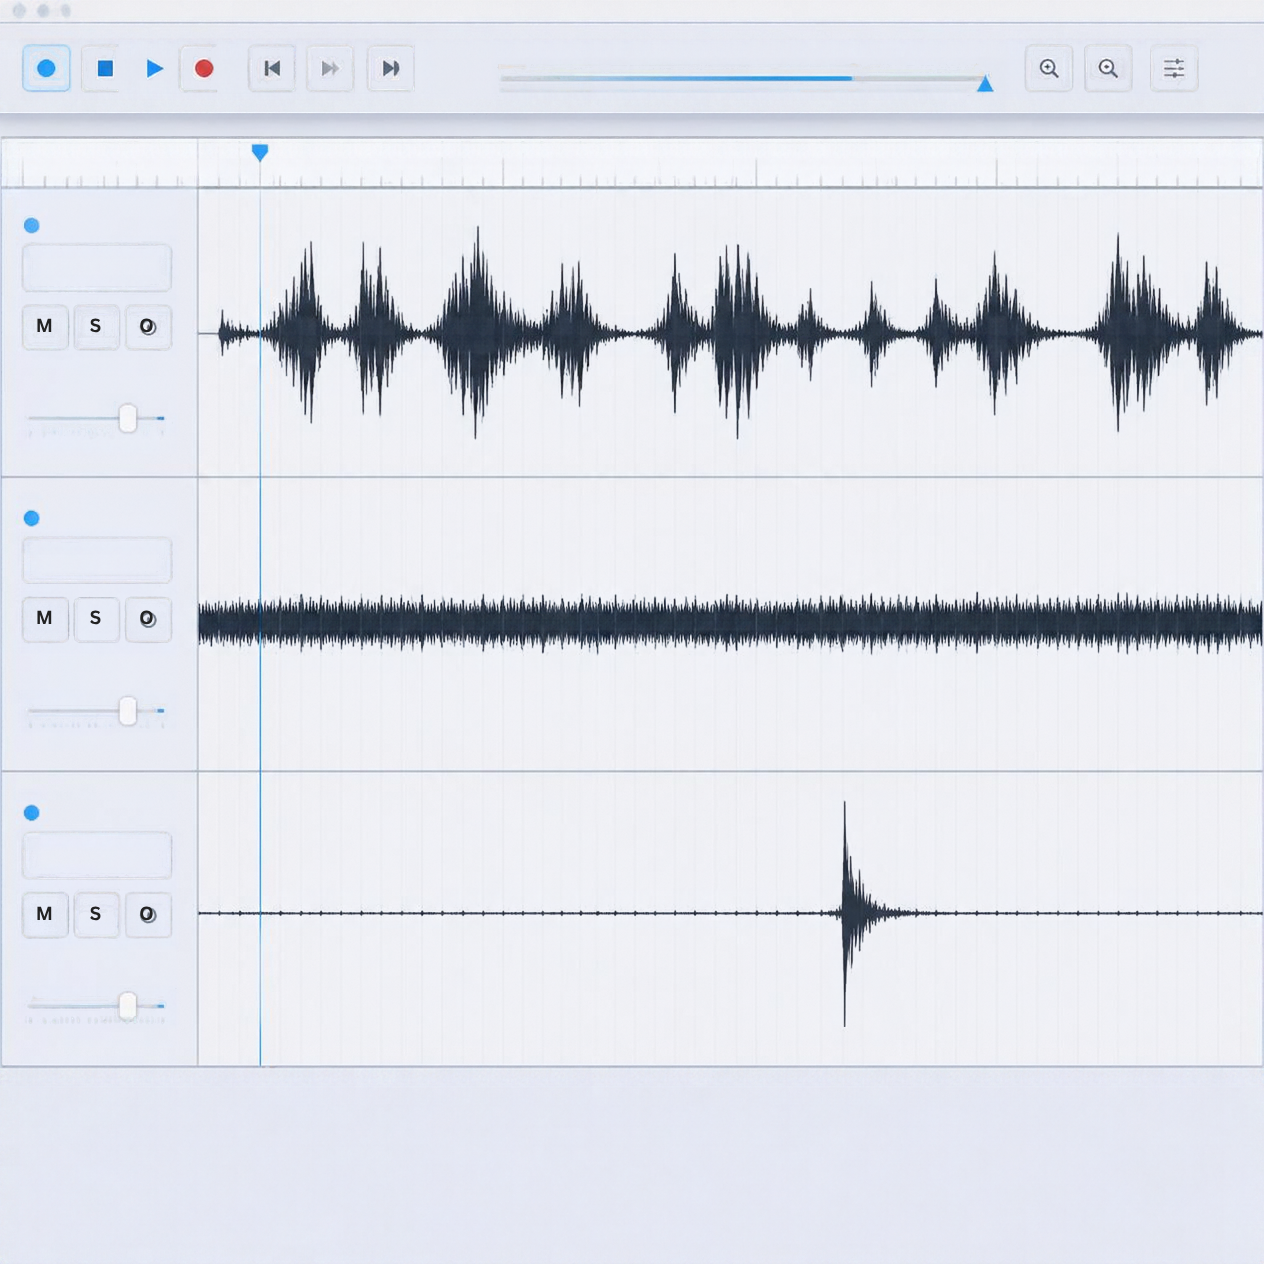The image size is (1264, 1264).
Task: Click the name field of the third track
Action: (x=97, y=856)
